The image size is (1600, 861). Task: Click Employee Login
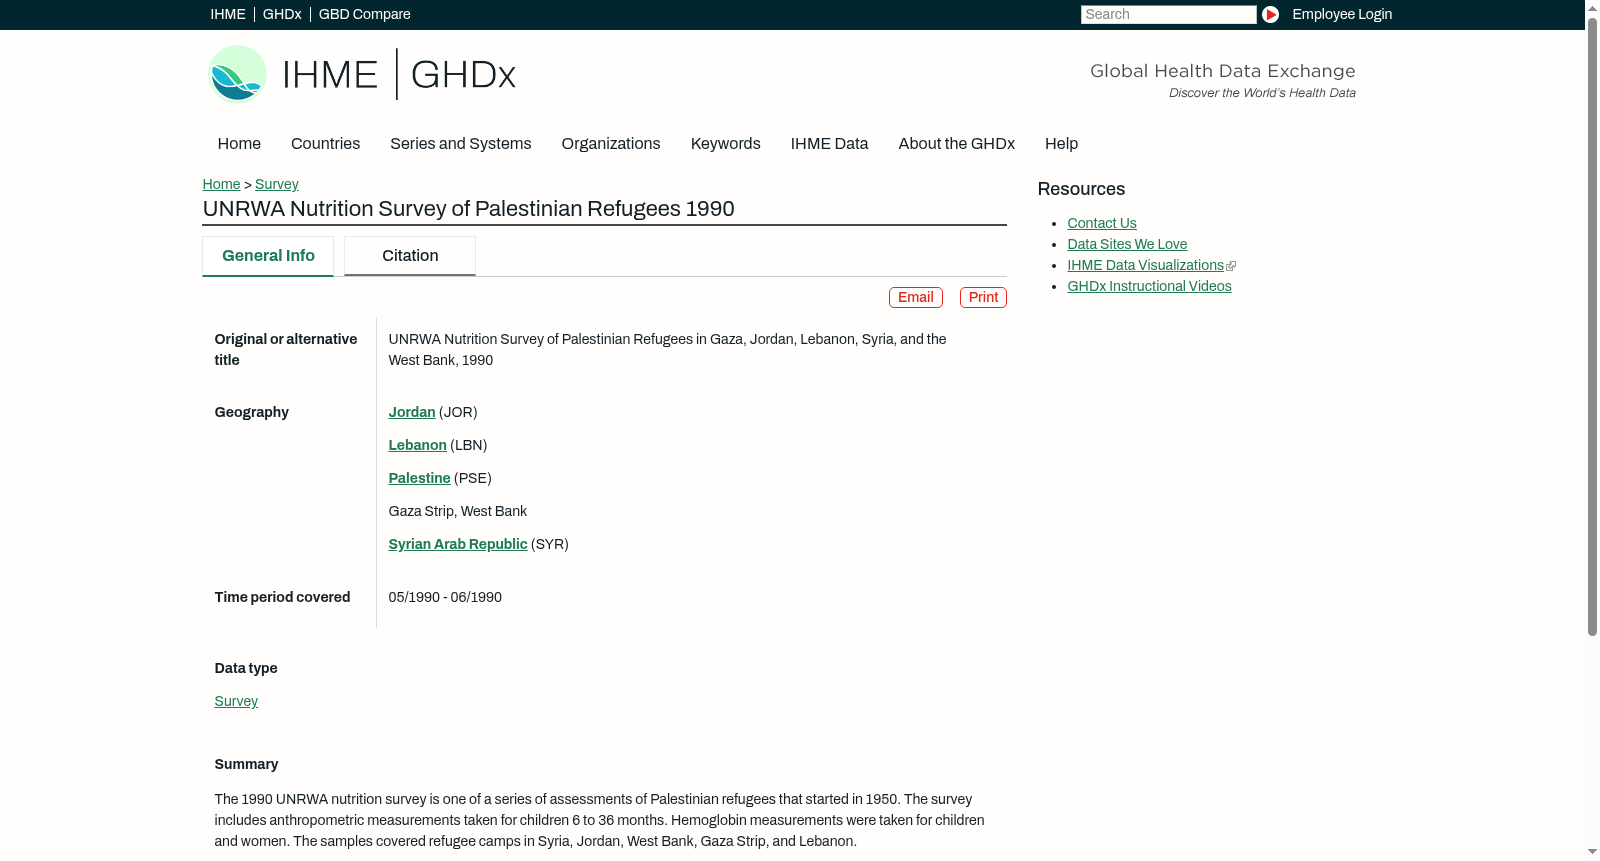(1342, 14)
